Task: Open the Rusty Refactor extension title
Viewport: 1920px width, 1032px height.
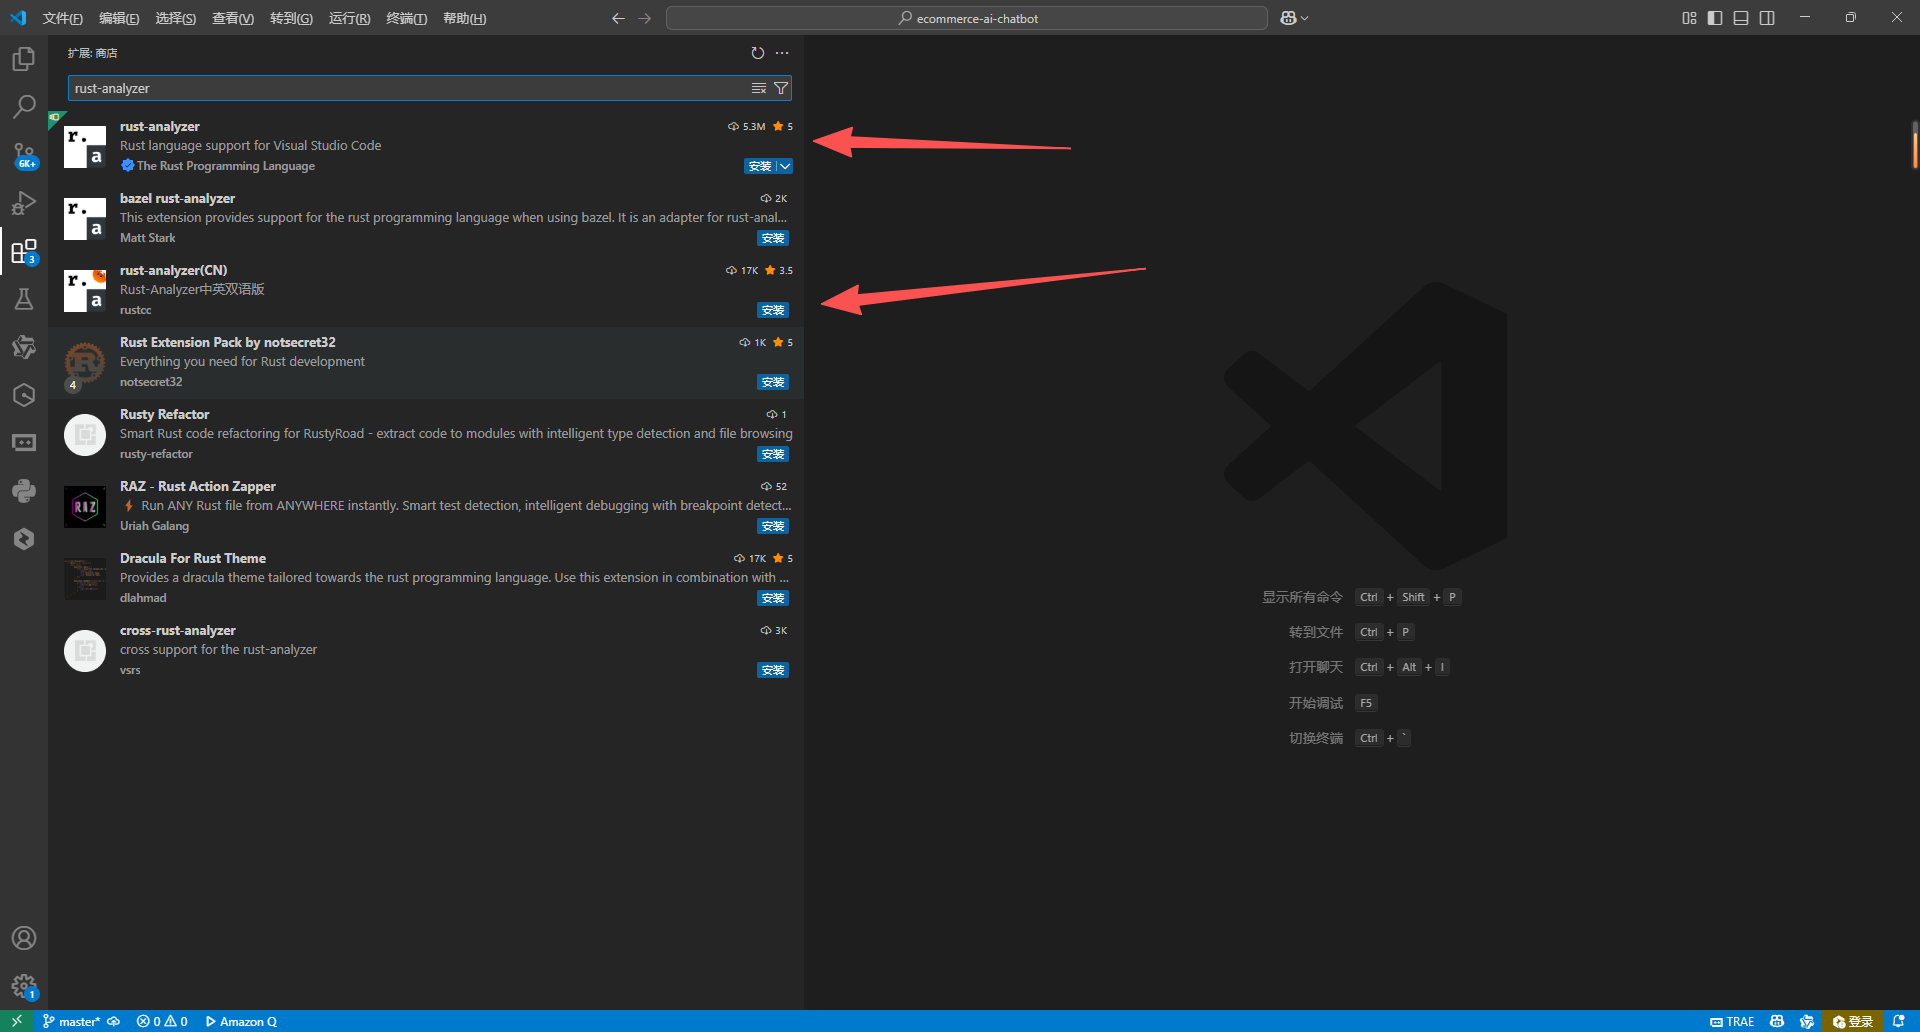Action: tap(165, 414)
